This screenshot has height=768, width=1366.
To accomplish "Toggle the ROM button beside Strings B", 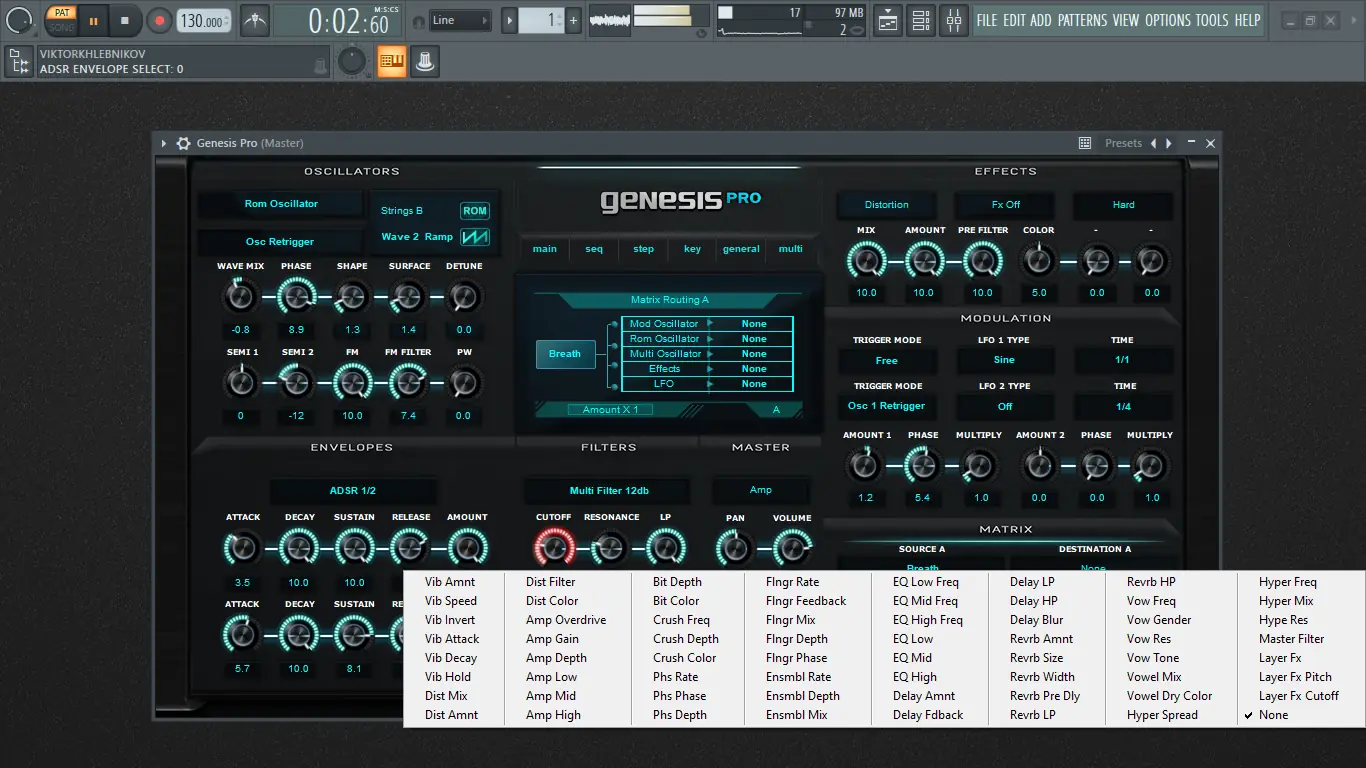I will (x=474, y=211).
